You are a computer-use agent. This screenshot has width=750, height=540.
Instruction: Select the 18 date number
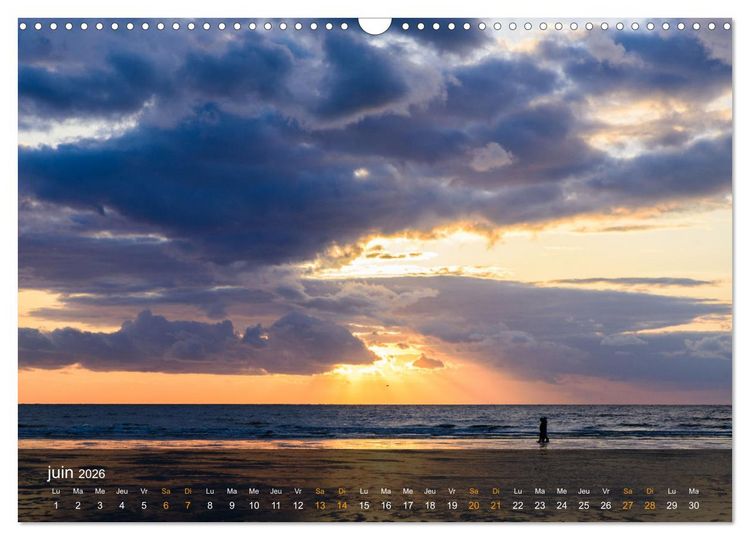(x=430, y=506)
